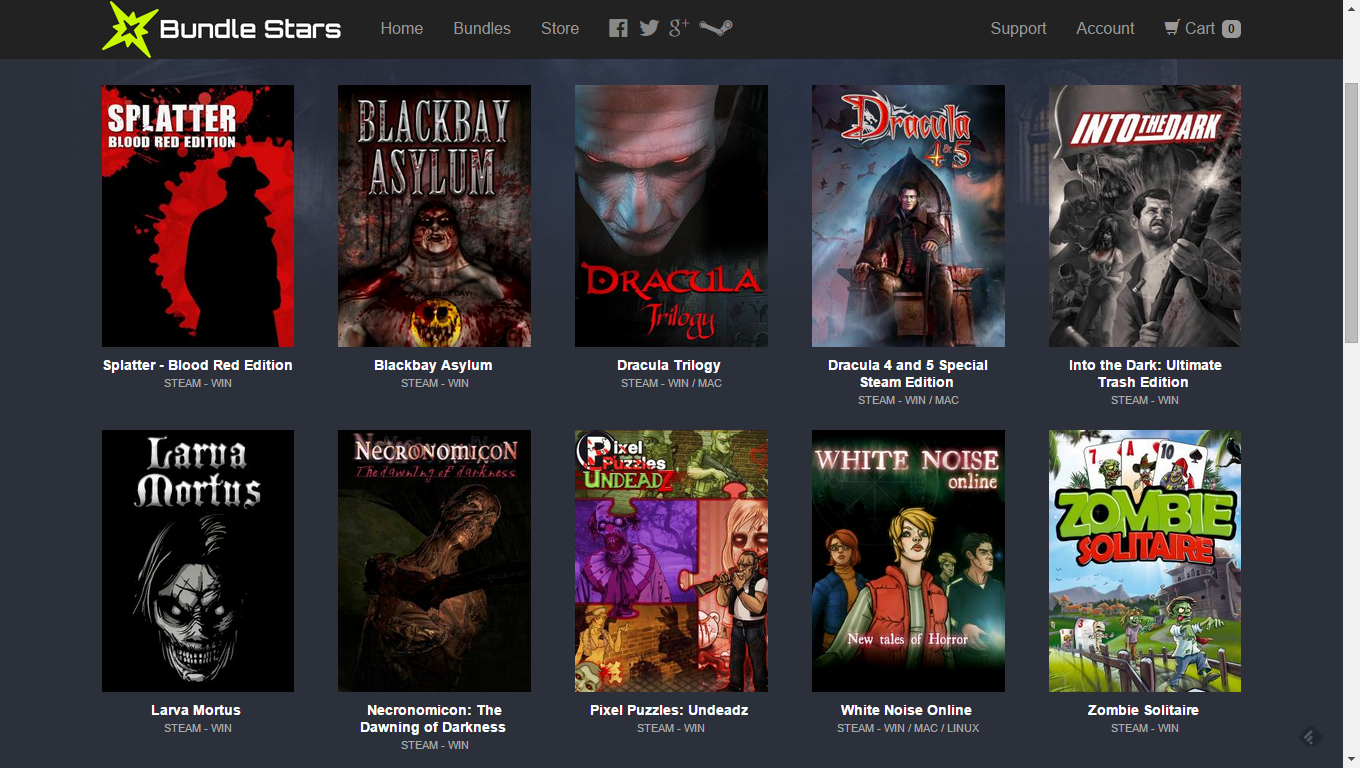The width and height of the screenshot is (1360, 768).
Task: Click the Into the Dark cover art
Action: click(x=1145, y=216)
